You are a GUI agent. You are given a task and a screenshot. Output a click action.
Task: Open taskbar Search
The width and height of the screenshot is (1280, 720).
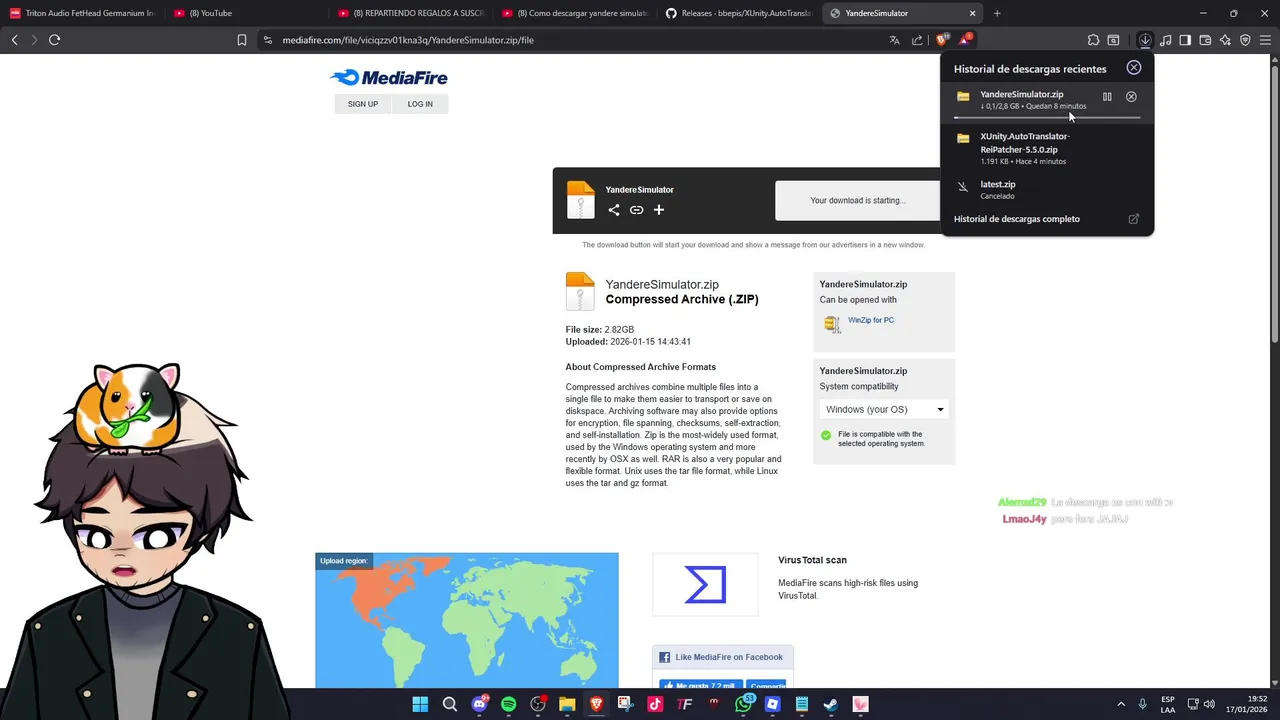click(x=450, y=704)
